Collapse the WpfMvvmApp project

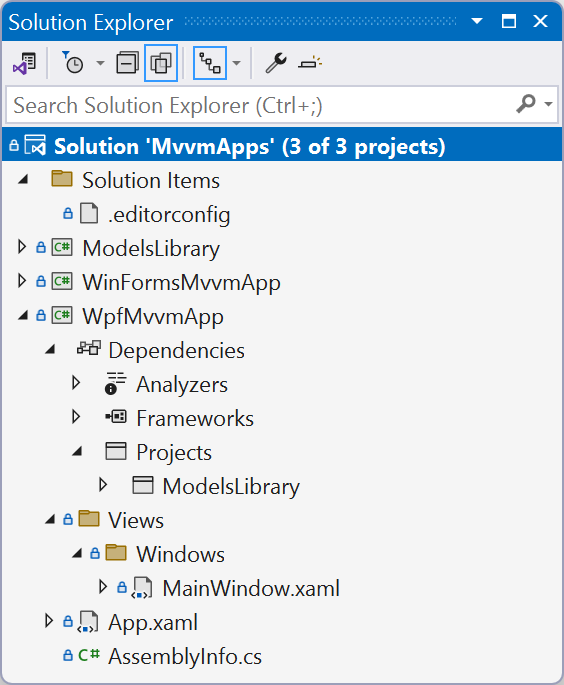pyautogui.click(x=23, y=315)
